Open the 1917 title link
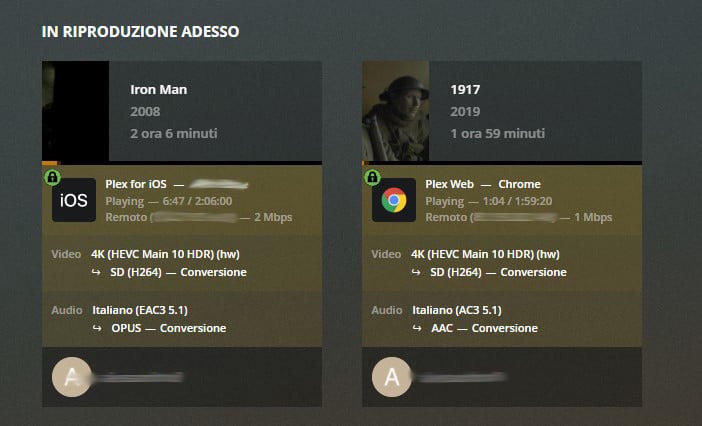The width and height of the screenshot is (702, 426). (x=464, y=90)
